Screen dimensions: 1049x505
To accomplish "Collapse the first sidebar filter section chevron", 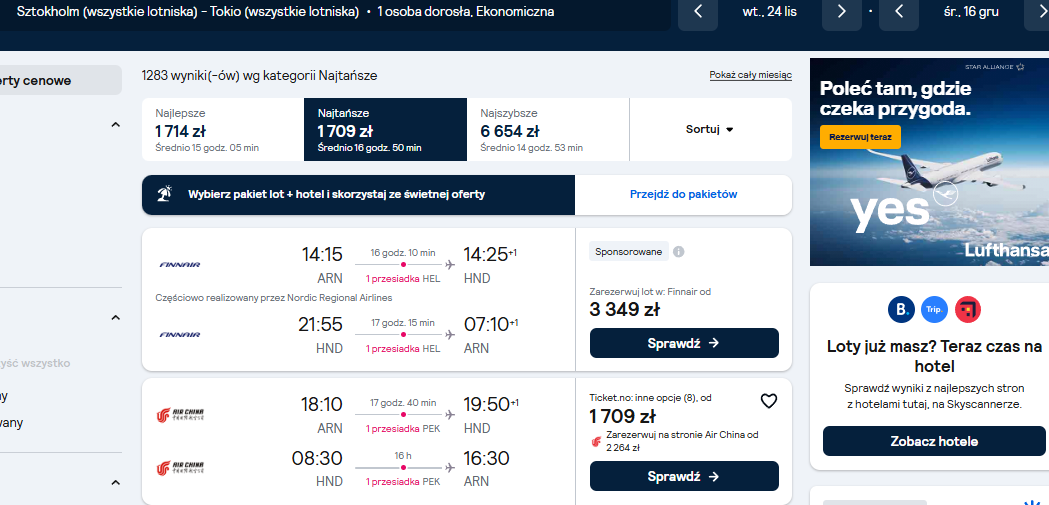I will click(x=115, y=125).
